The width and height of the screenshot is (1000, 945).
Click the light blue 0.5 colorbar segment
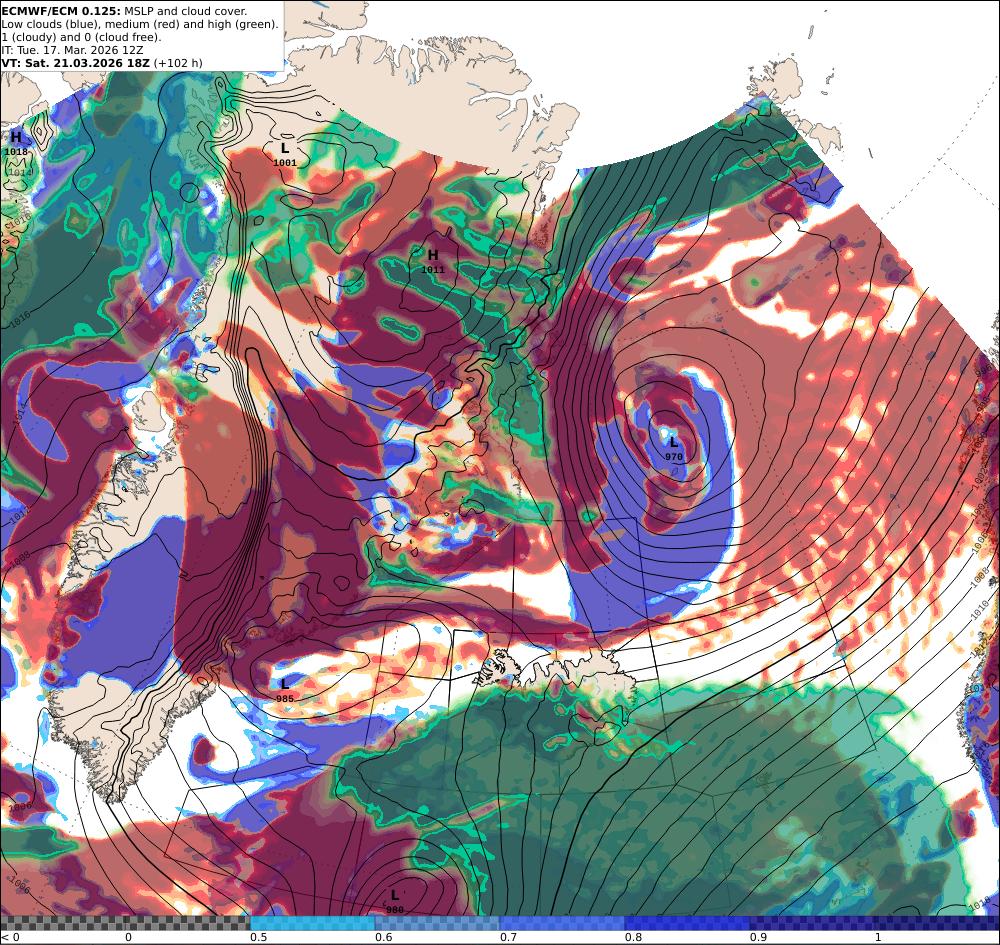click(x=312, y=923)
